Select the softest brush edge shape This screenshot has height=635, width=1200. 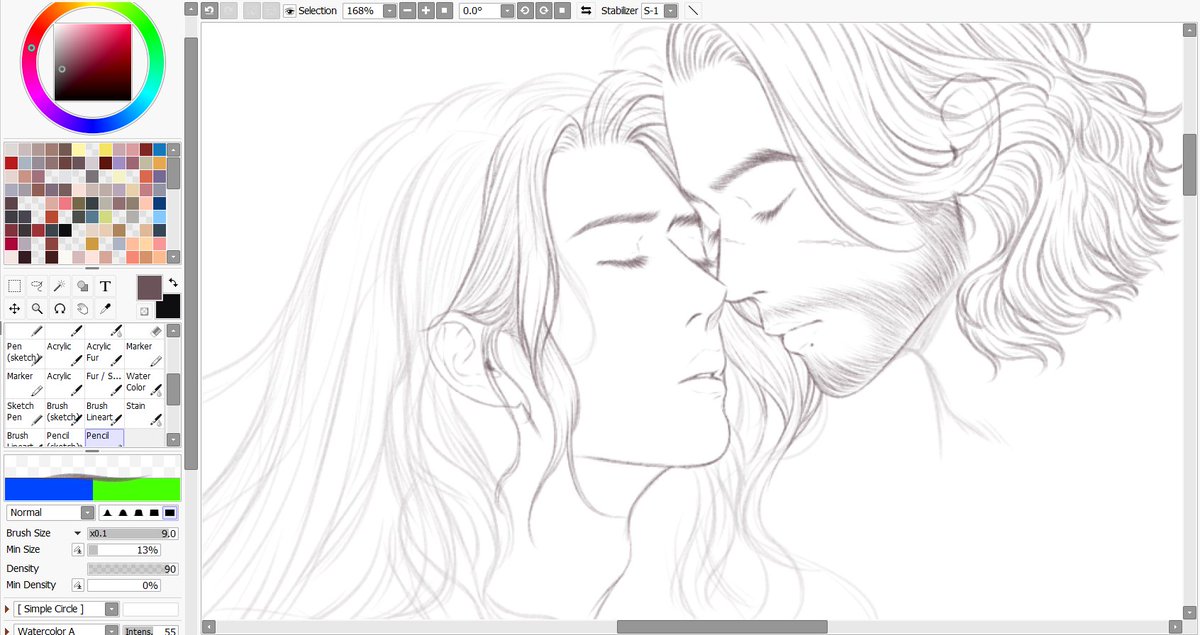pos(106,512)
